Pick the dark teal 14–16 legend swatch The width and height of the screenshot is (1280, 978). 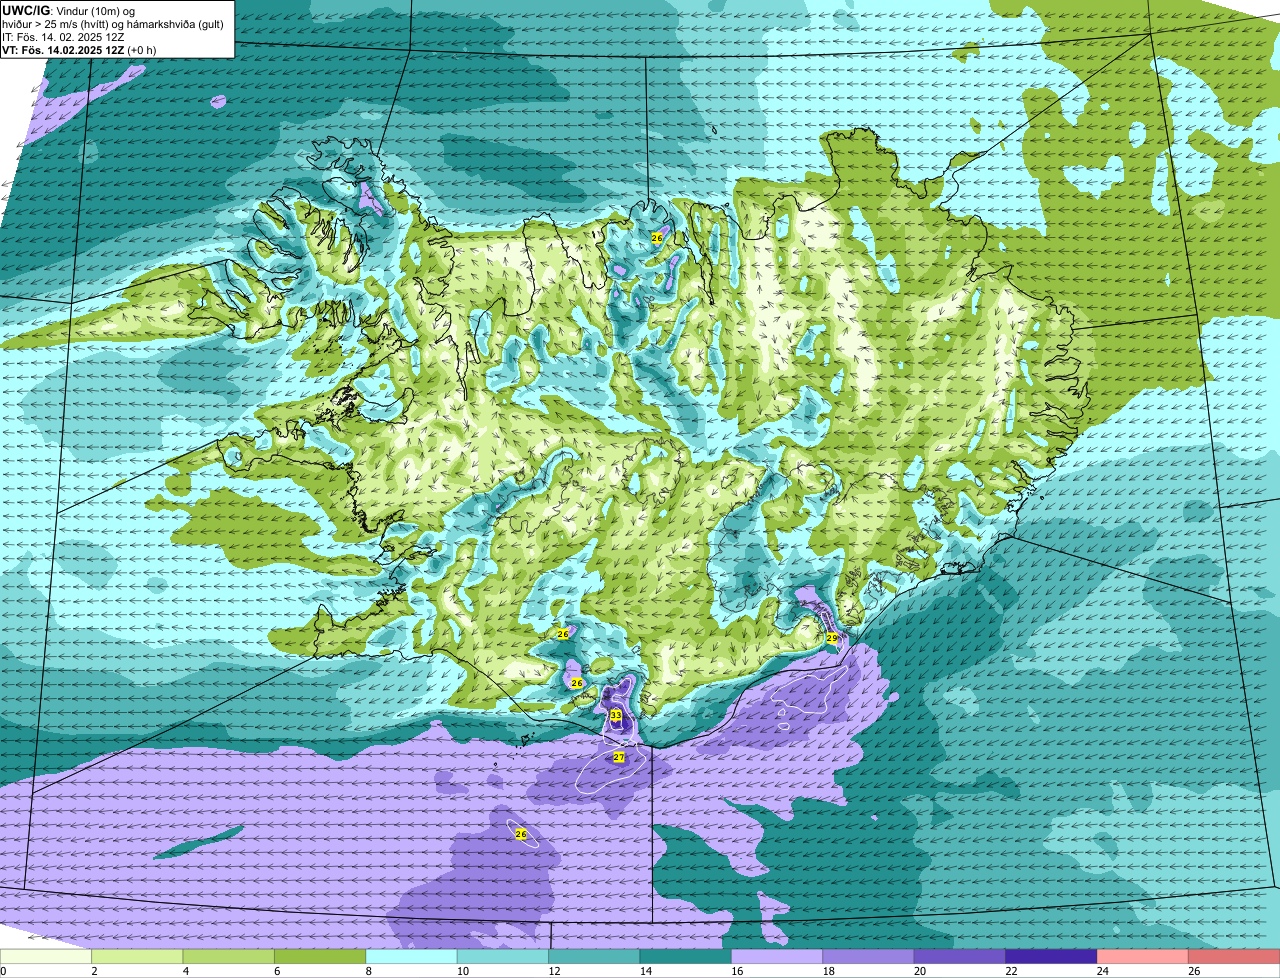(x=686, y=957)
